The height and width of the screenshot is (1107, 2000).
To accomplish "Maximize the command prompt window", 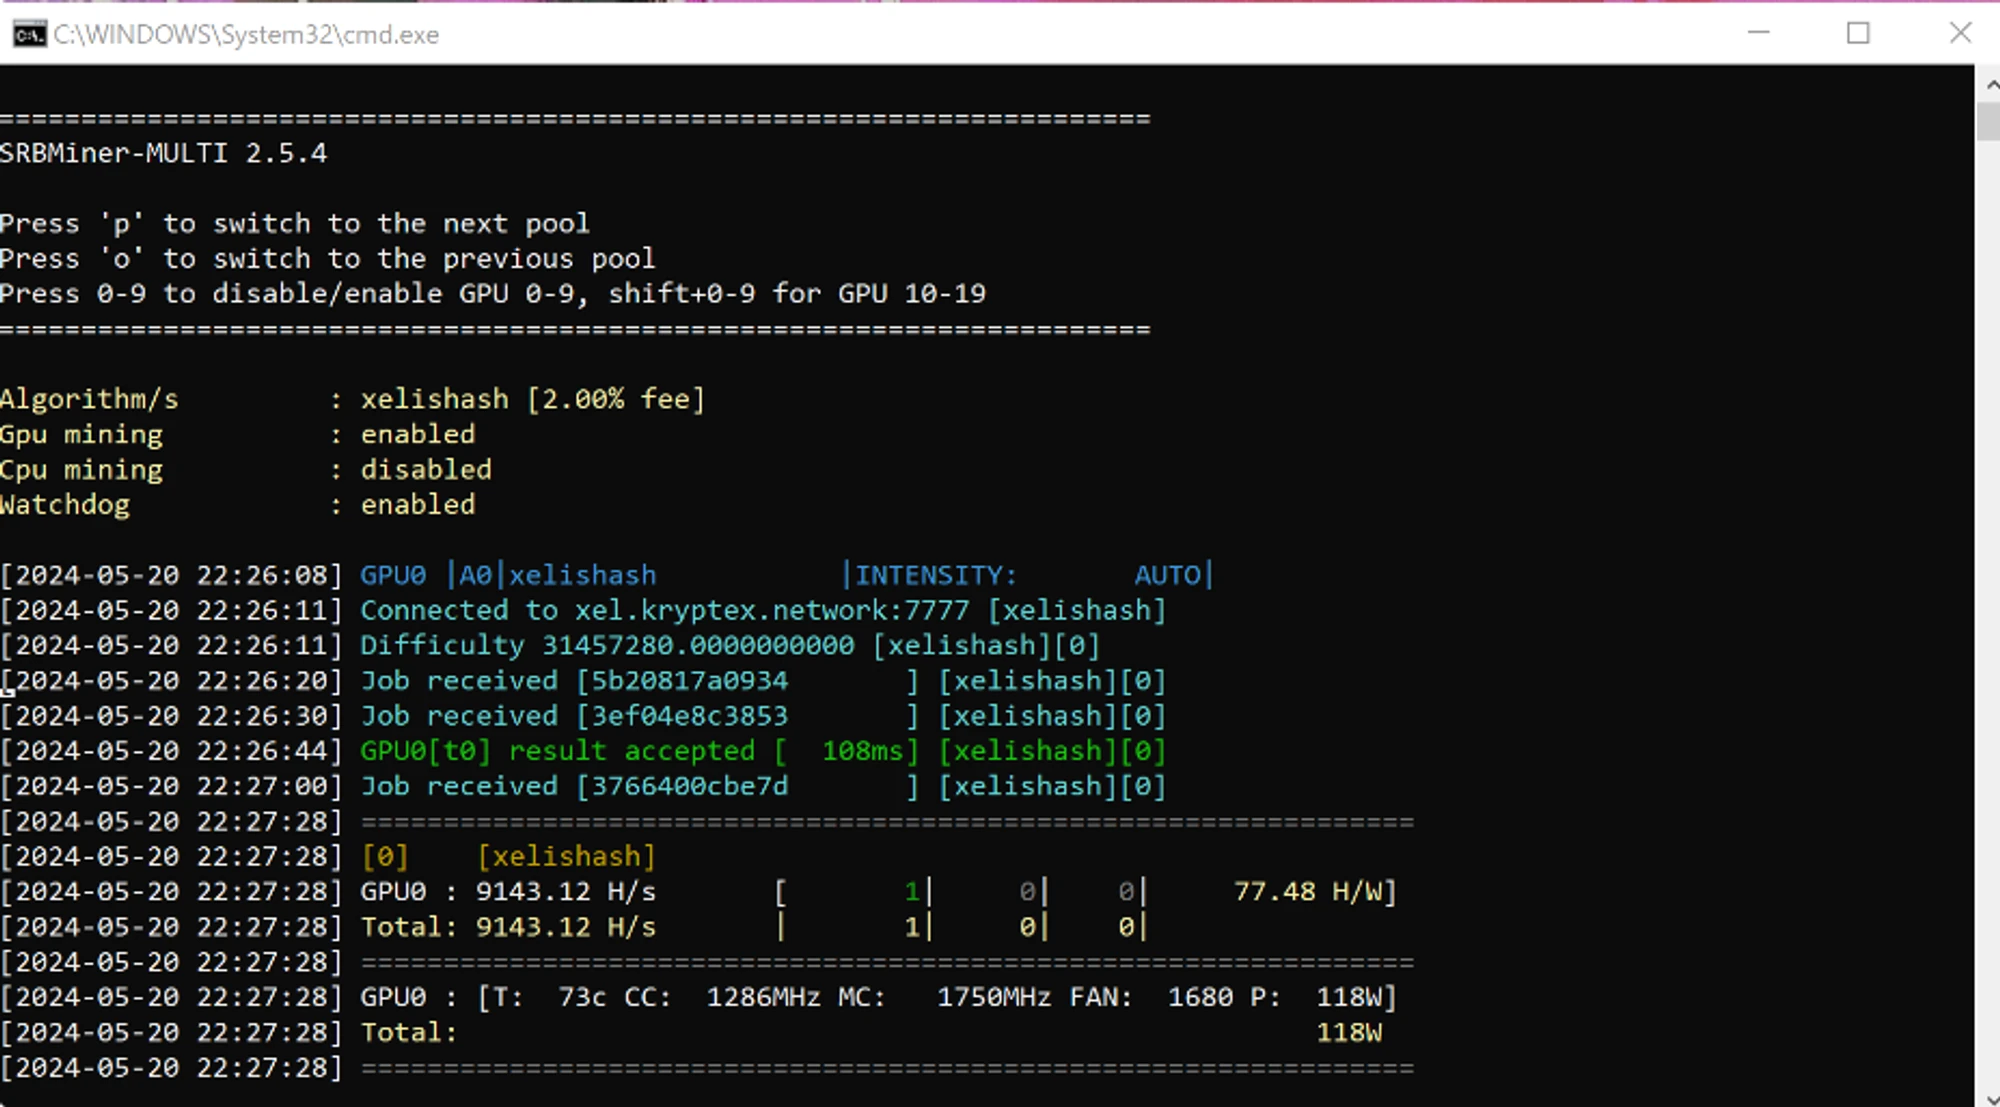I will [x=1858, y=33].
